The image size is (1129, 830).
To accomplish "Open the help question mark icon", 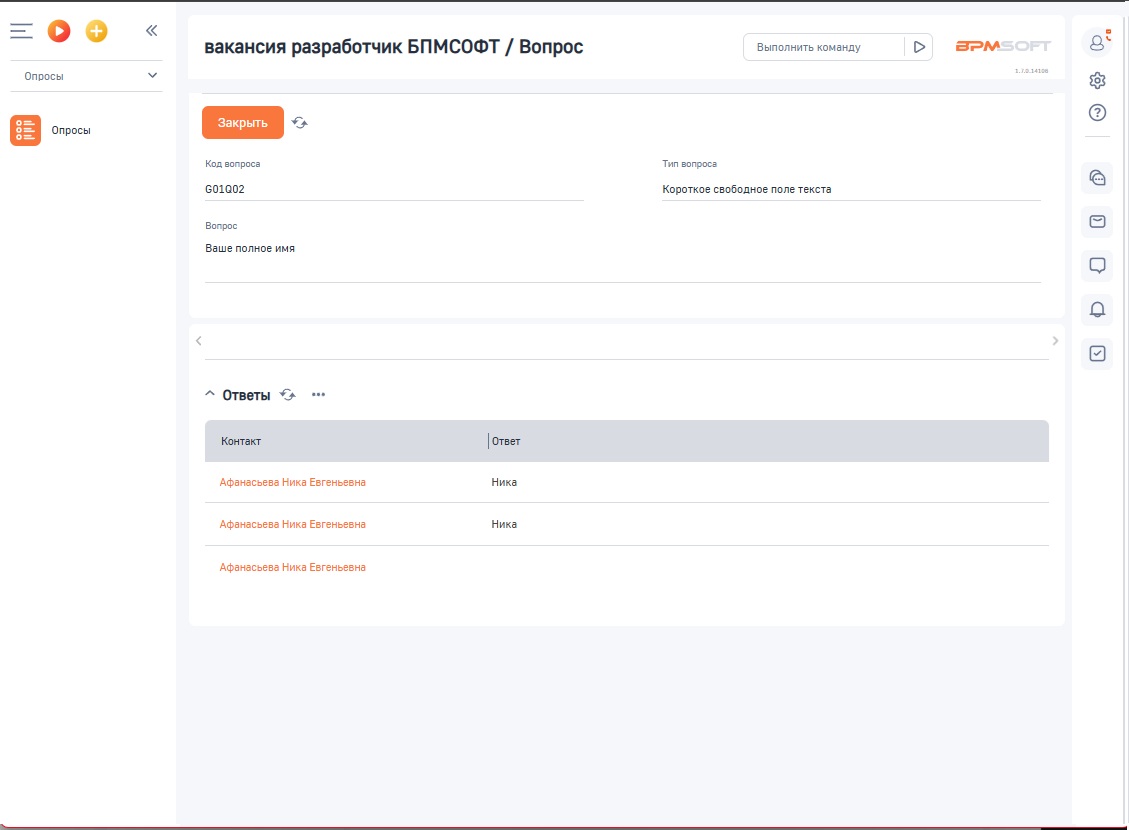I will (x=1097, y=112).
